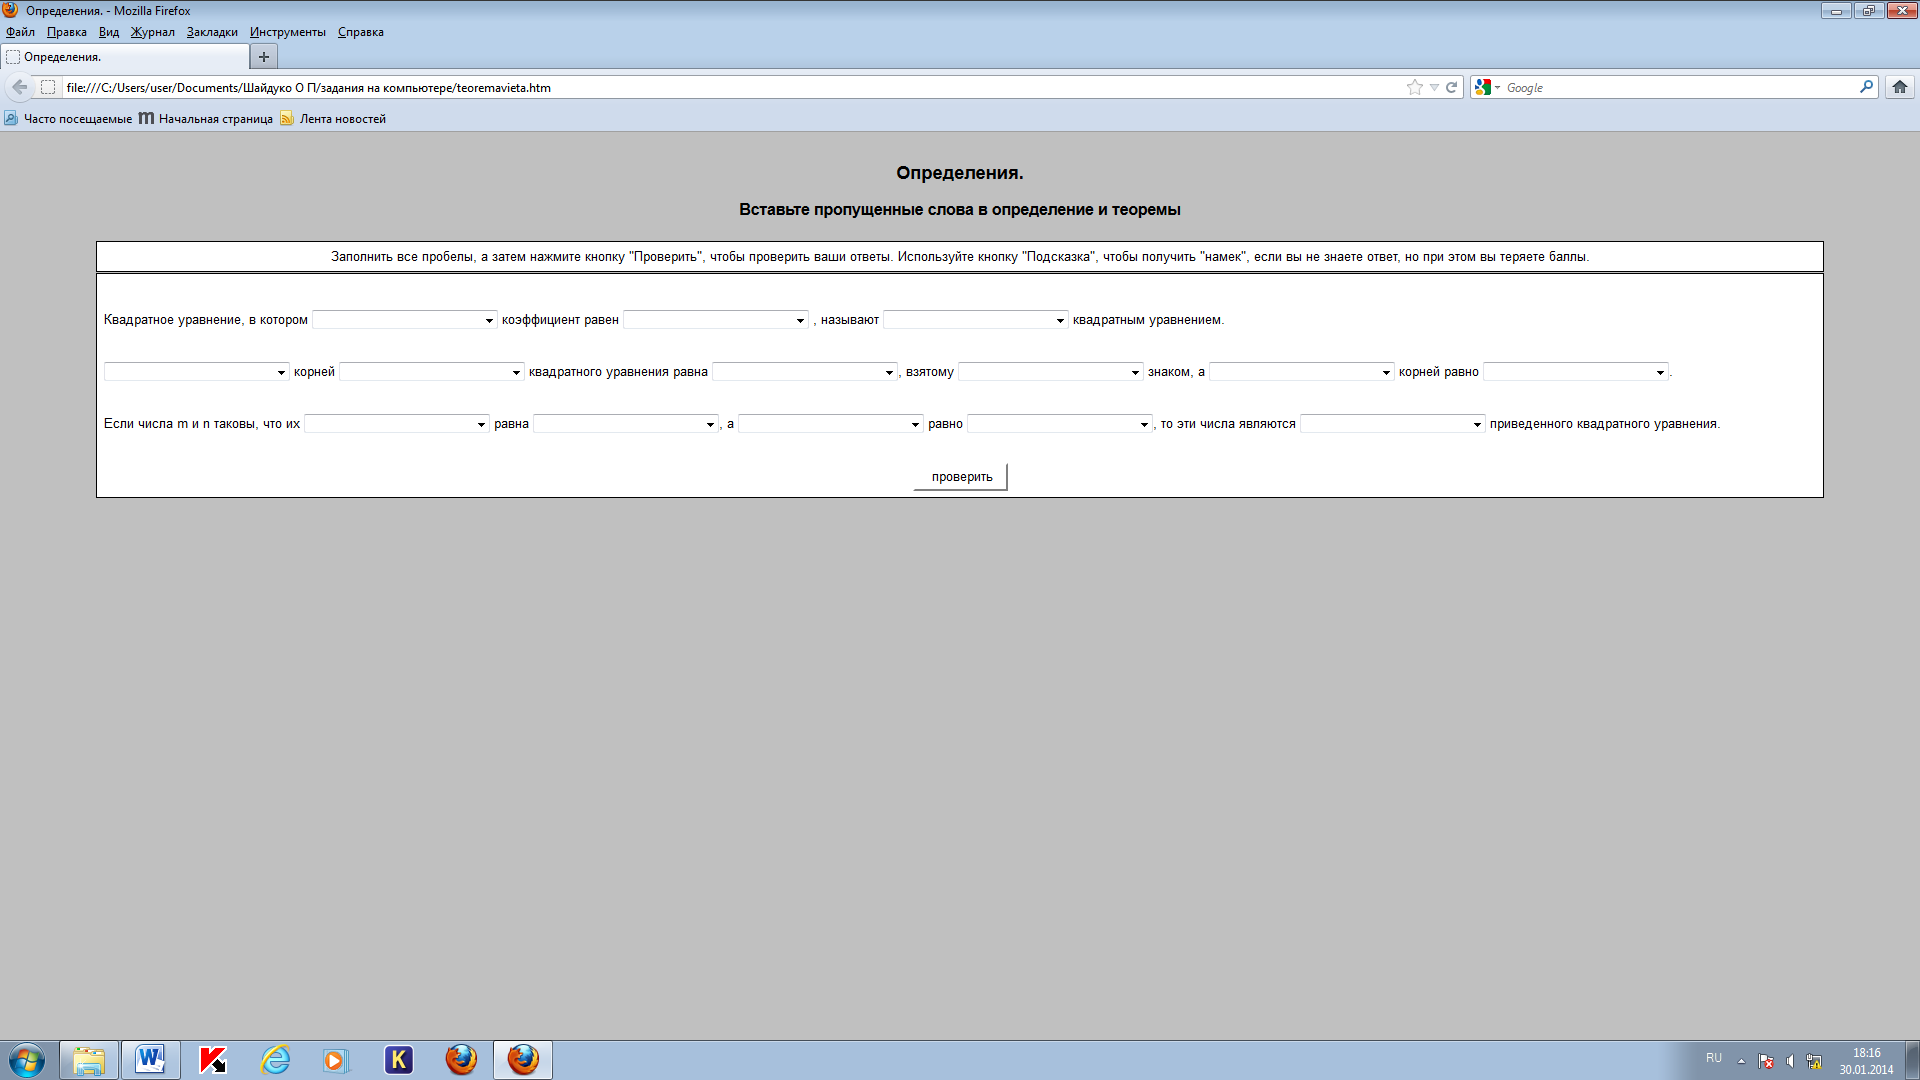
Task: Open the Журнал menu
Action: coord(153,32)
